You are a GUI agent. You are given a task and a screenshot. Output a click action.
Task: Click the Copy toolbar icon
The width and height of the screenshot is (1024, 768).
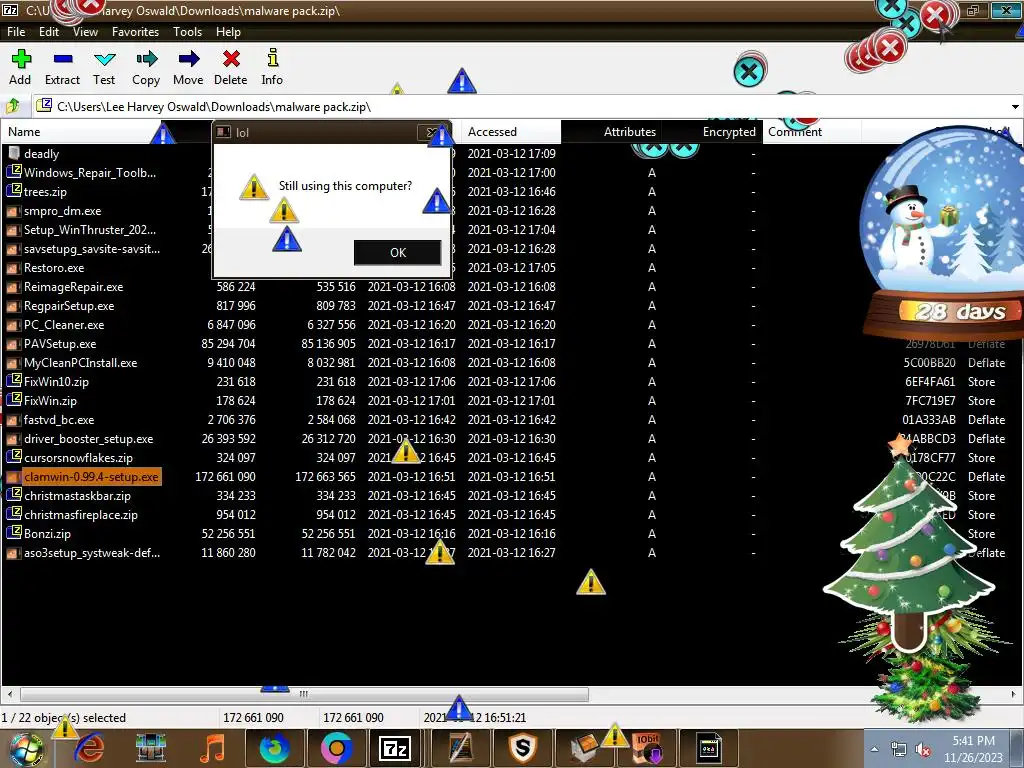click(x=146, y=67)
